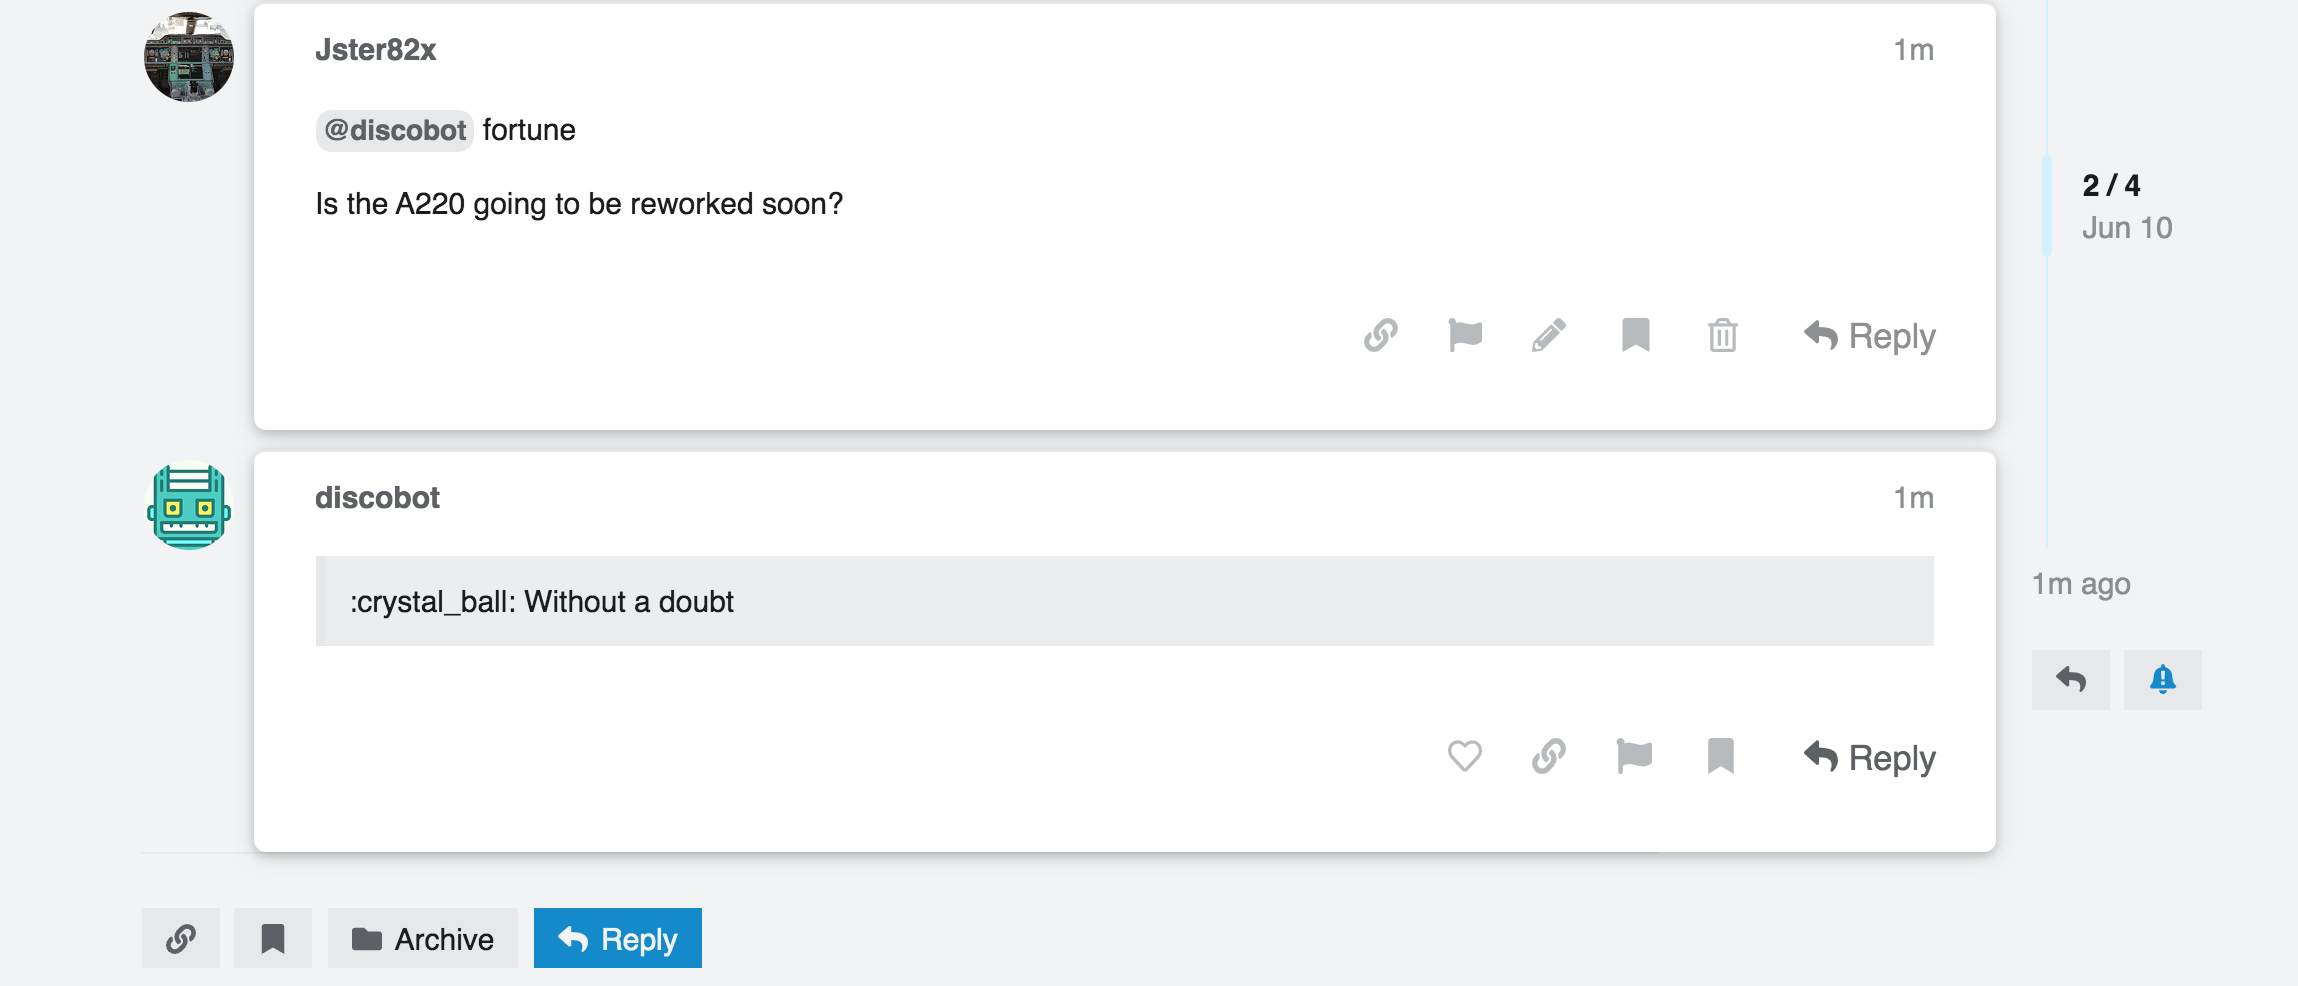Screen dimensions: 2298x986
Task: Like discobot's reply with heart icon
Action: point(1464,757)
